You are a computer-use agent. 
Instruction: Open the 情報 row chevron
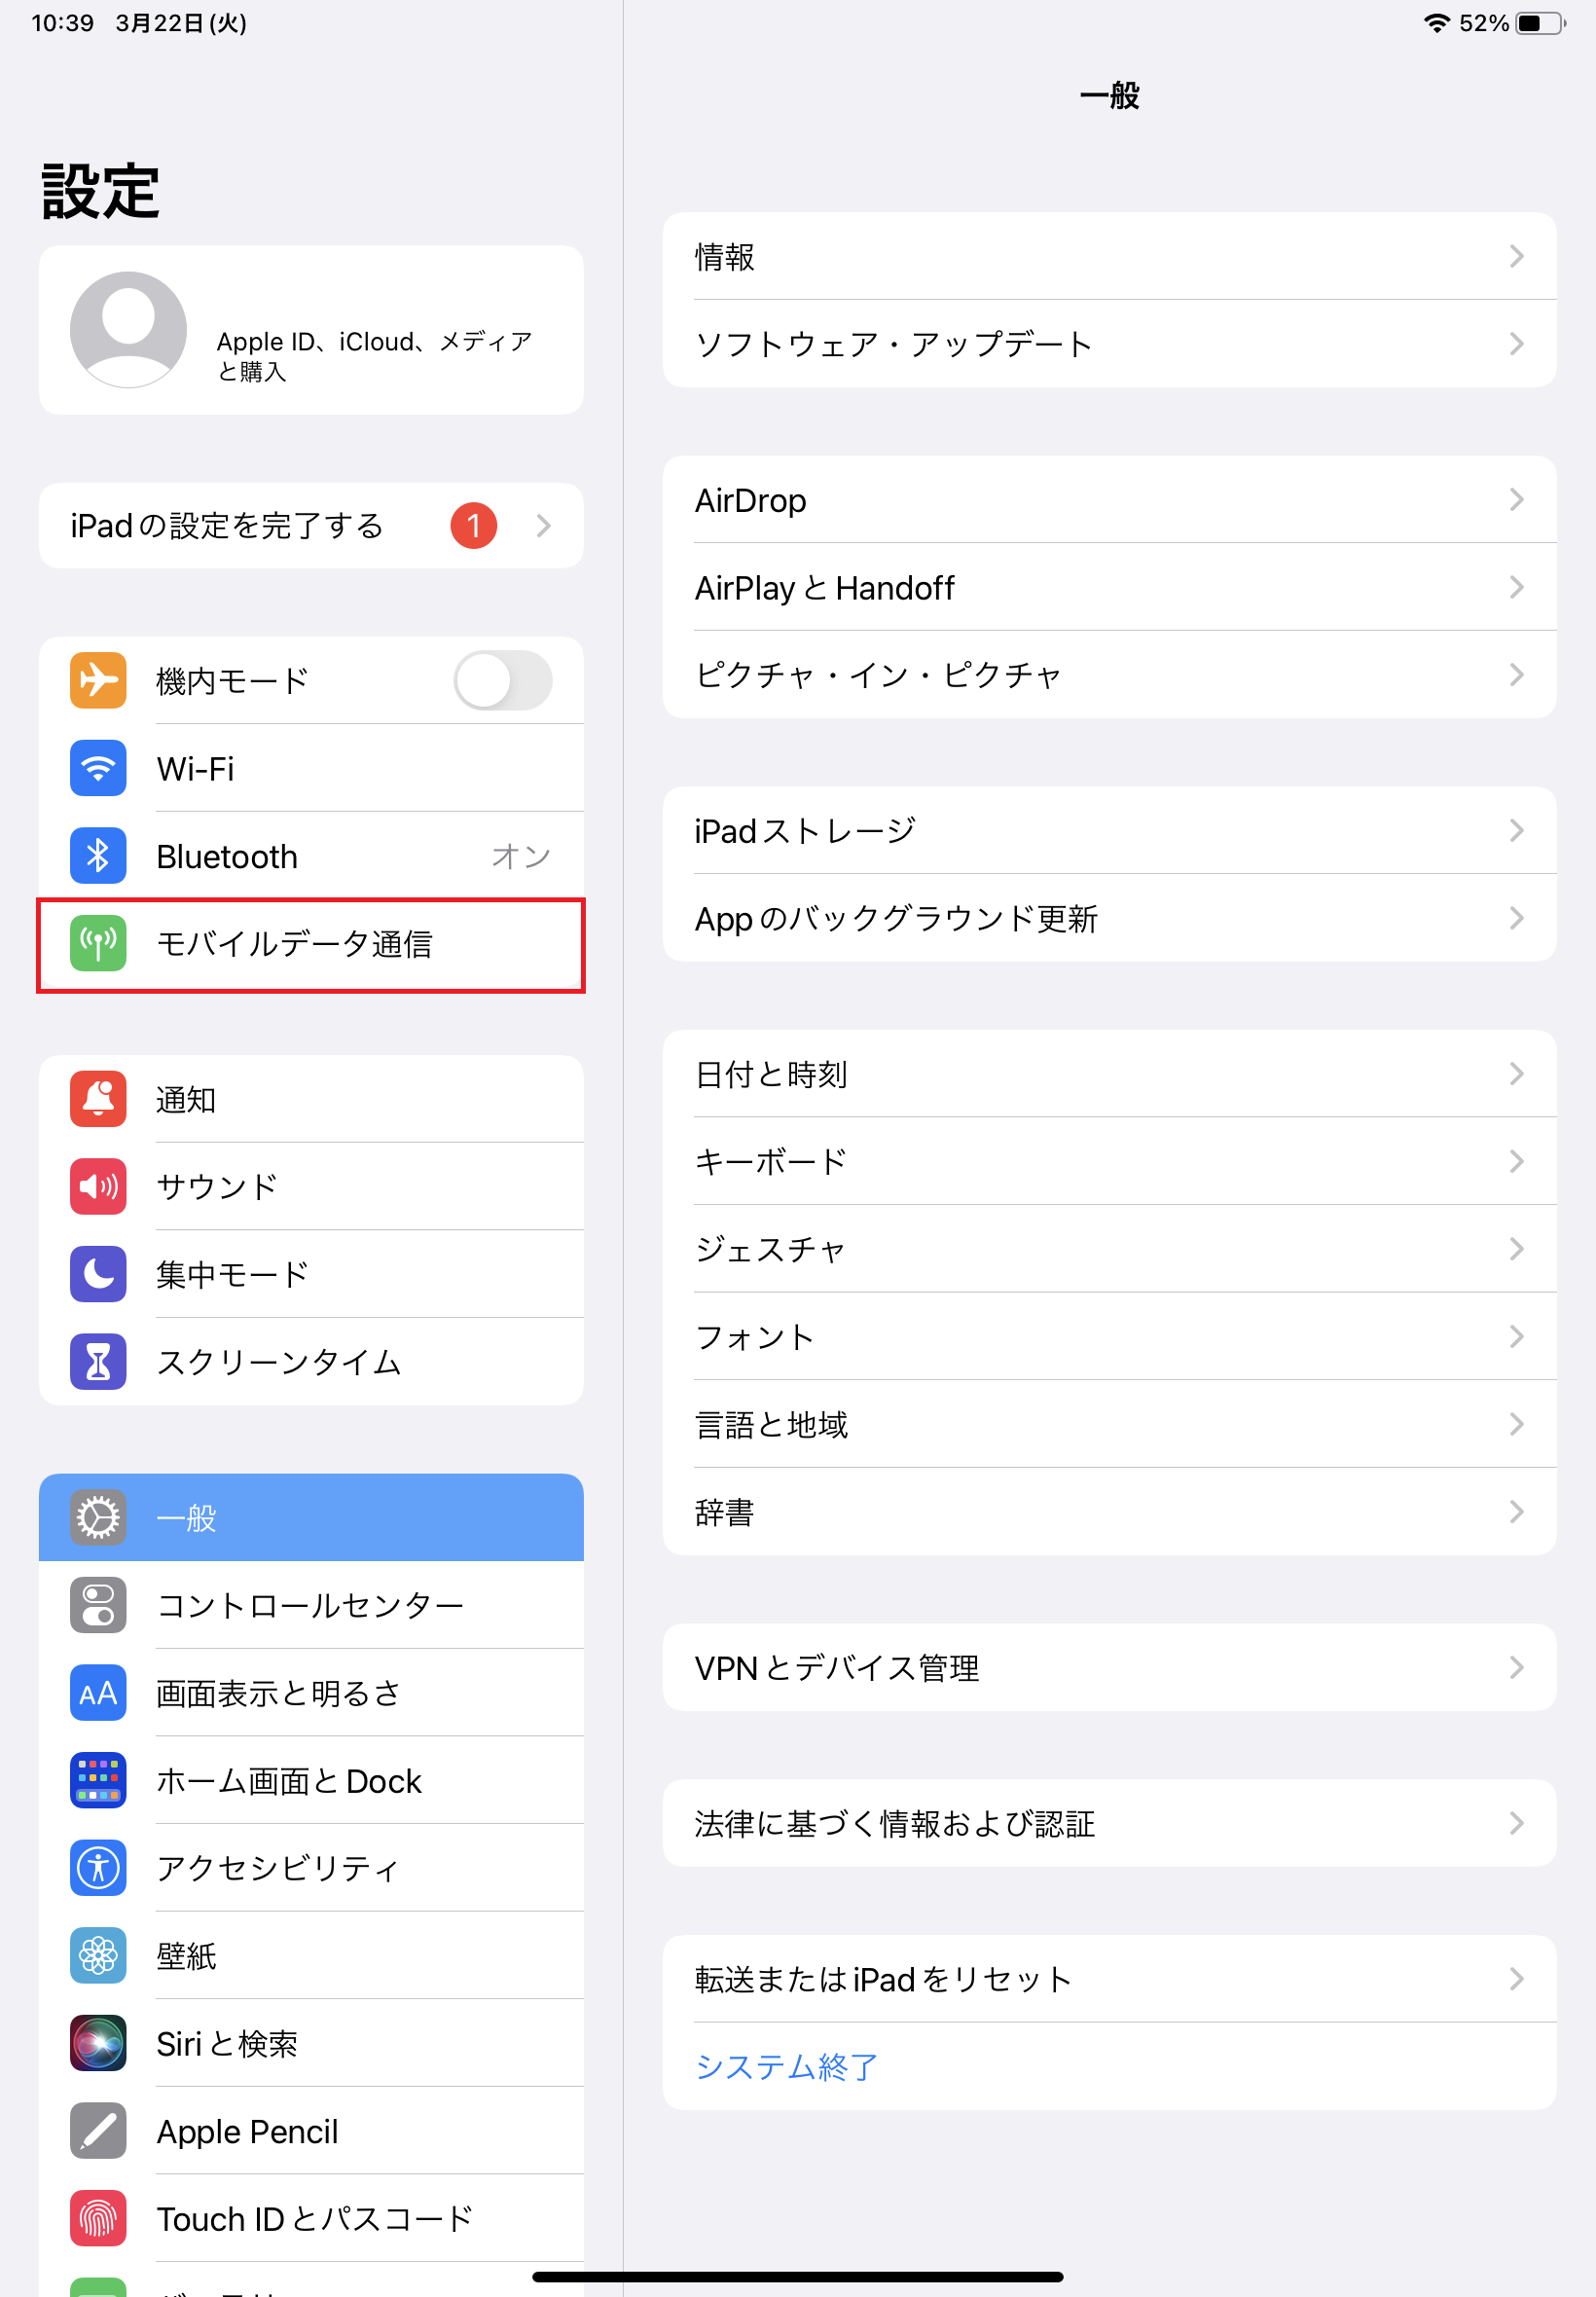(x=1516, y=257)
